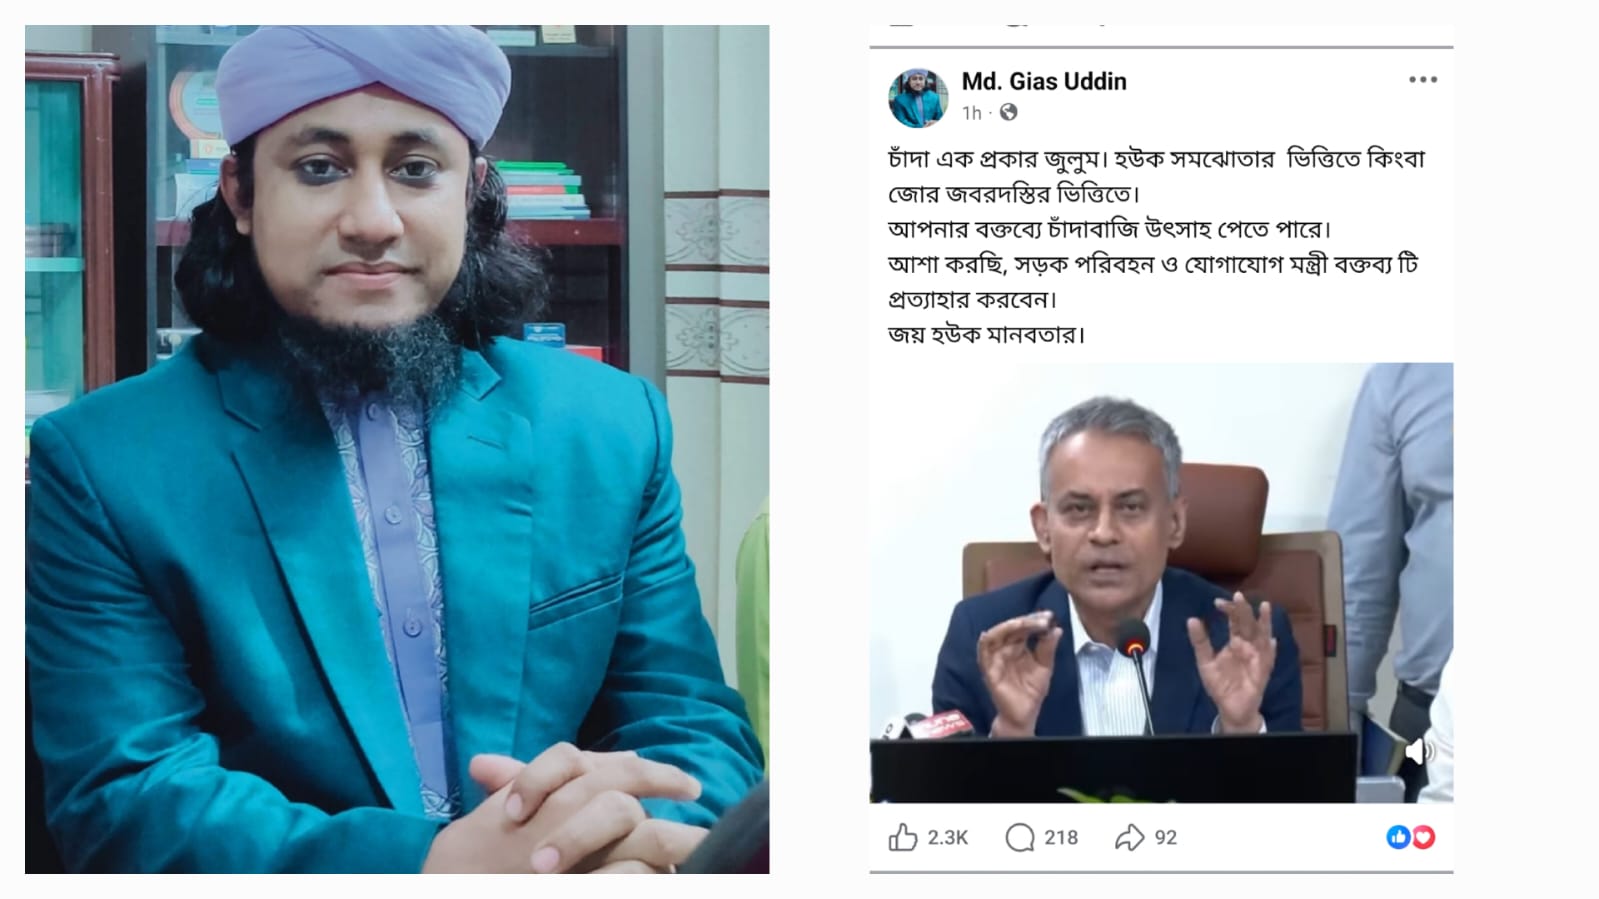Like the post using the thumbs-up icon
The height and width of the screenshot is (899, 1599).
click(x=902, y=837)
